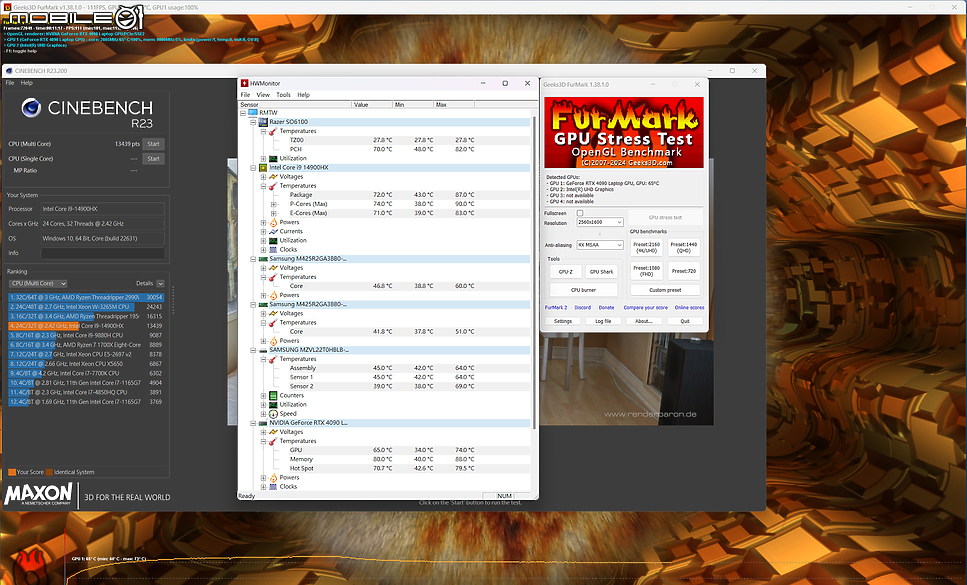Collapse the Razer SO6100 node
The height and width of the screenshot is (585, 967).
pyautogui.click(x=253, y=122)
